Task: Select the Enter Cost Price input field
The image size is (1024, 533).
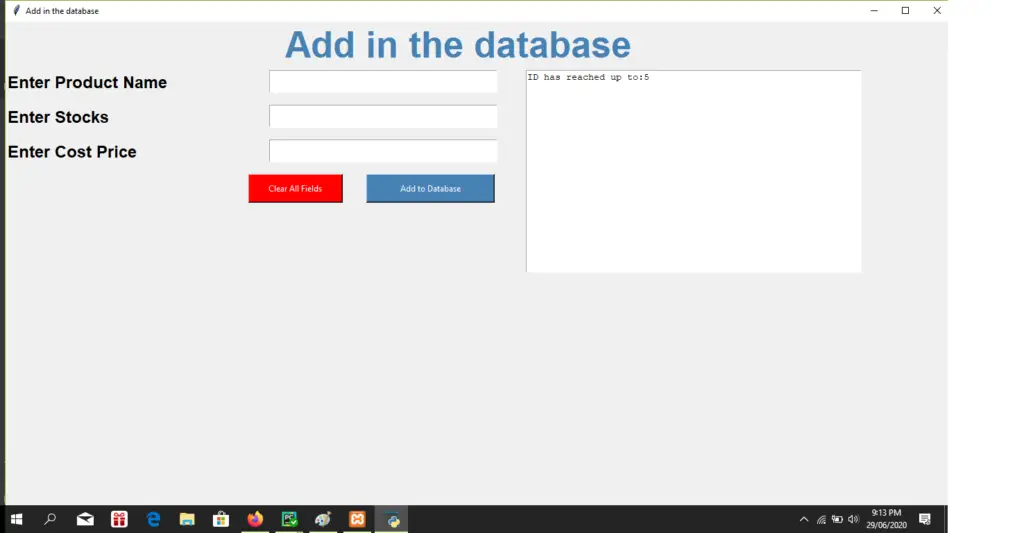Action: (383, 151)
